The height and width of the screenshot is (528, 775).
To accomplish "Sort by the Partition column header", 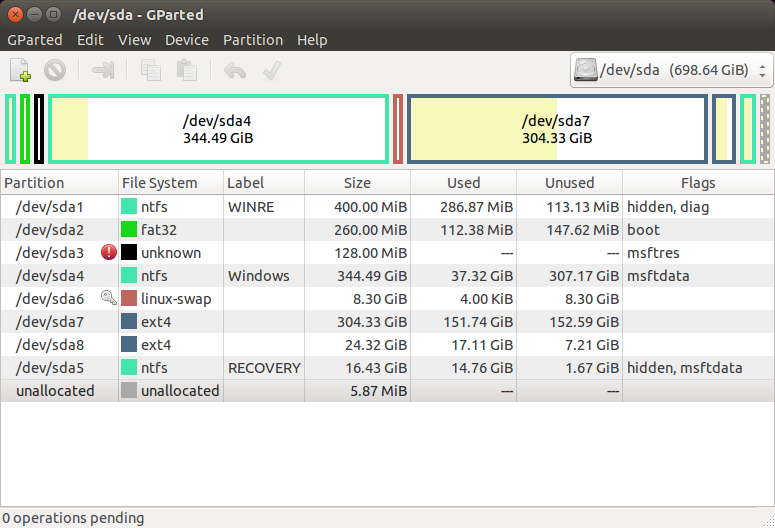I will (x=59, y=183).
